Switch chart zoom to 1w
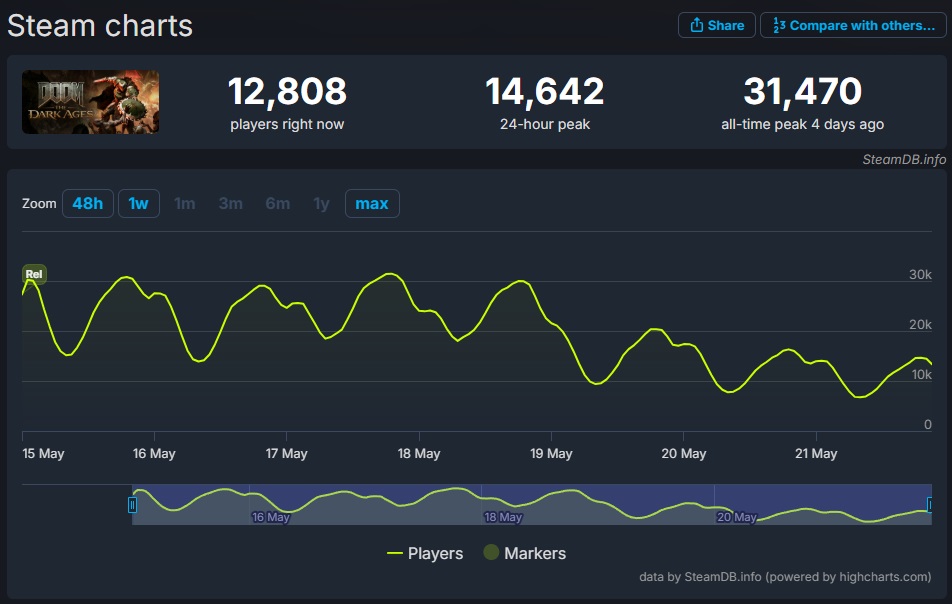 tap(138, 203)
